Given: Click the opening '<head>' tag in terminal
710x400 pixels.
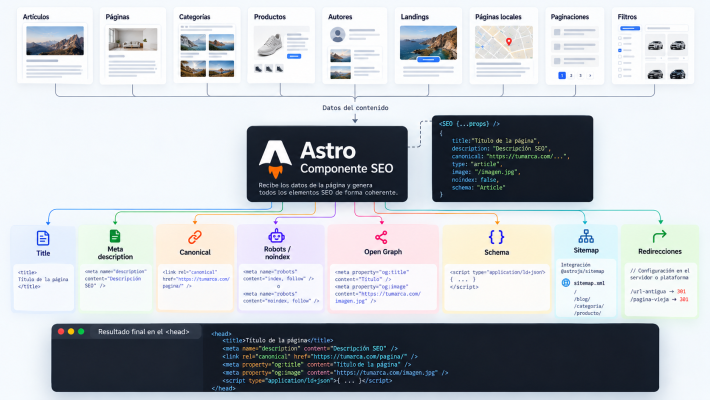Looking at the screenshot, I should pos(221,334).
